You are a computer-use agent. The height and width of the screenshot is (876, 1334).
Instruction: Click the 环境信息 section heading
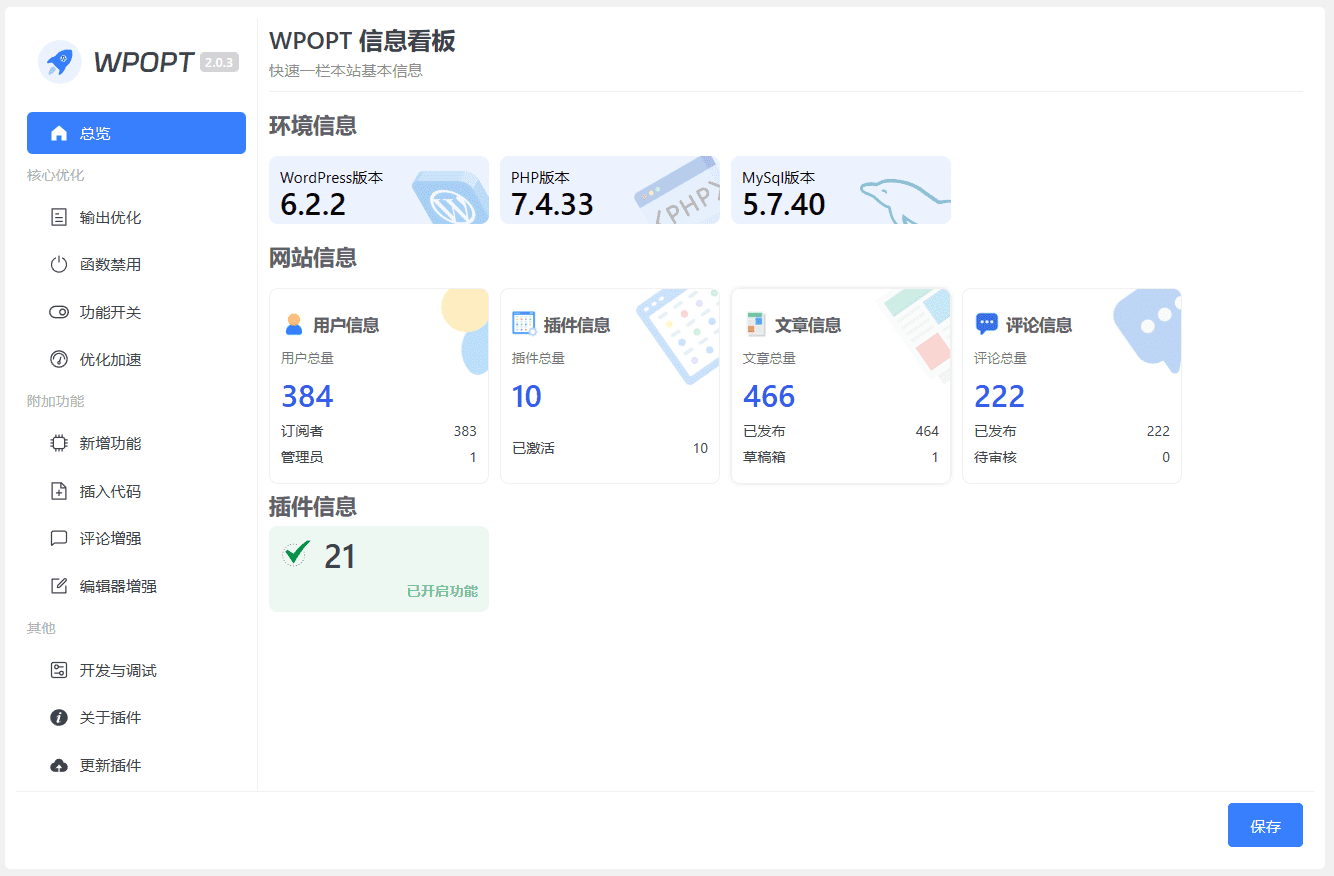pyautogui.click(x=313, y=126)
